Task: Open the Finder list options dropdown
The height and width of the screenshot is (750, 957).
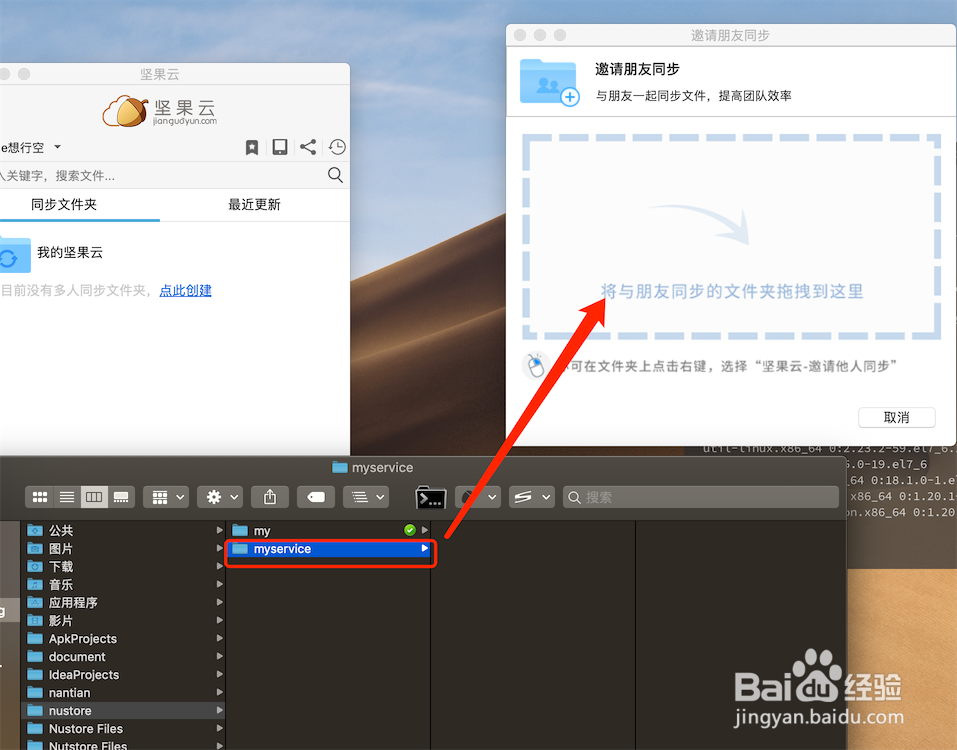Action: [x=366, y=497]
